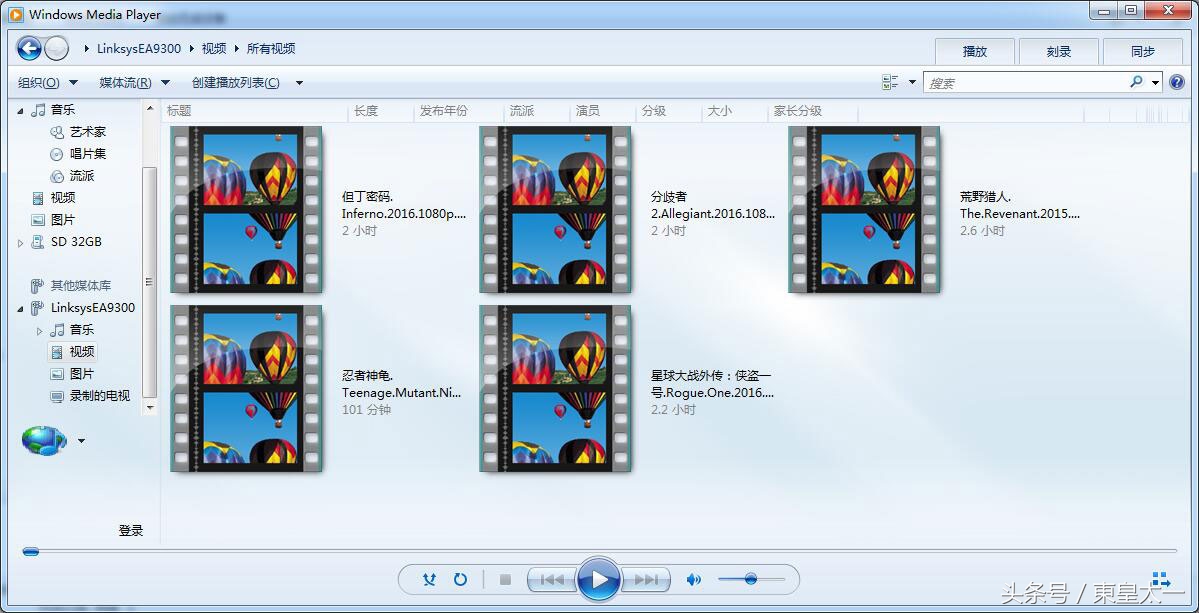Click the media sharing globe icon above 登录
Viewport: 1199px width, 613px height.
(x=40, y=440)
